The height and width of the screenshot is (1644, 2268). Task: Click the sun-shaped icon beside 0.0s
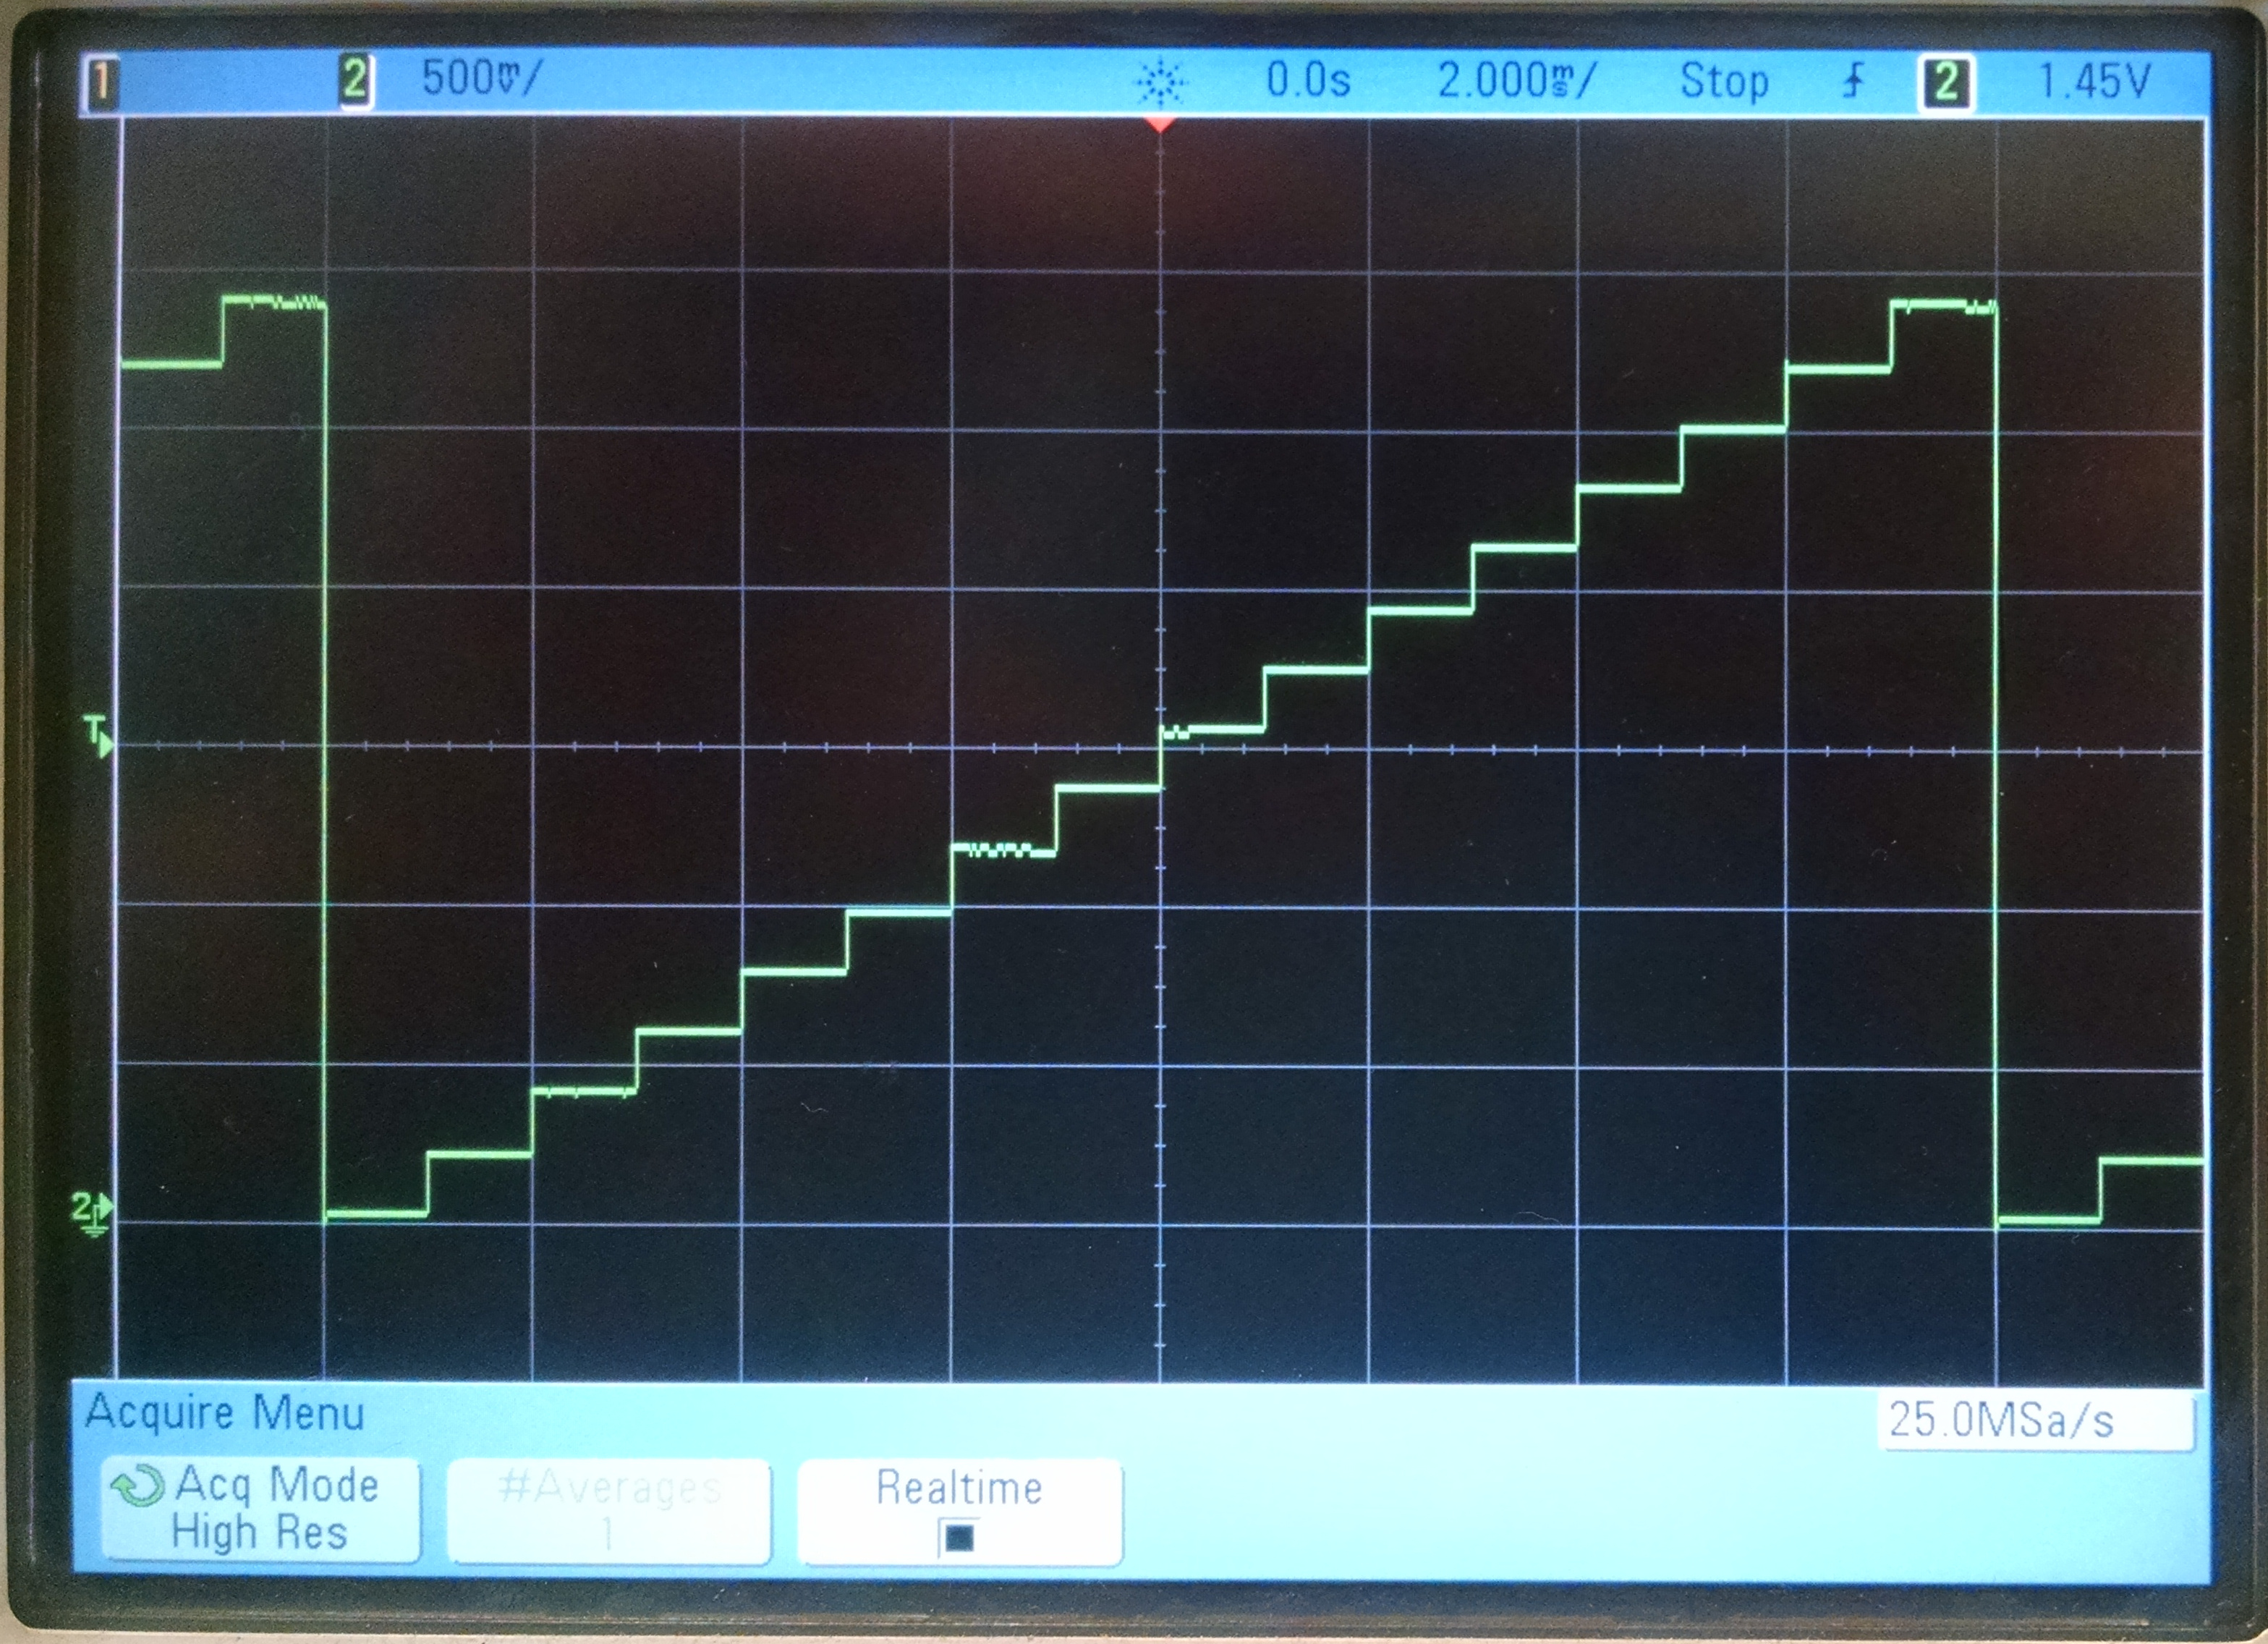click(1160, 82)
